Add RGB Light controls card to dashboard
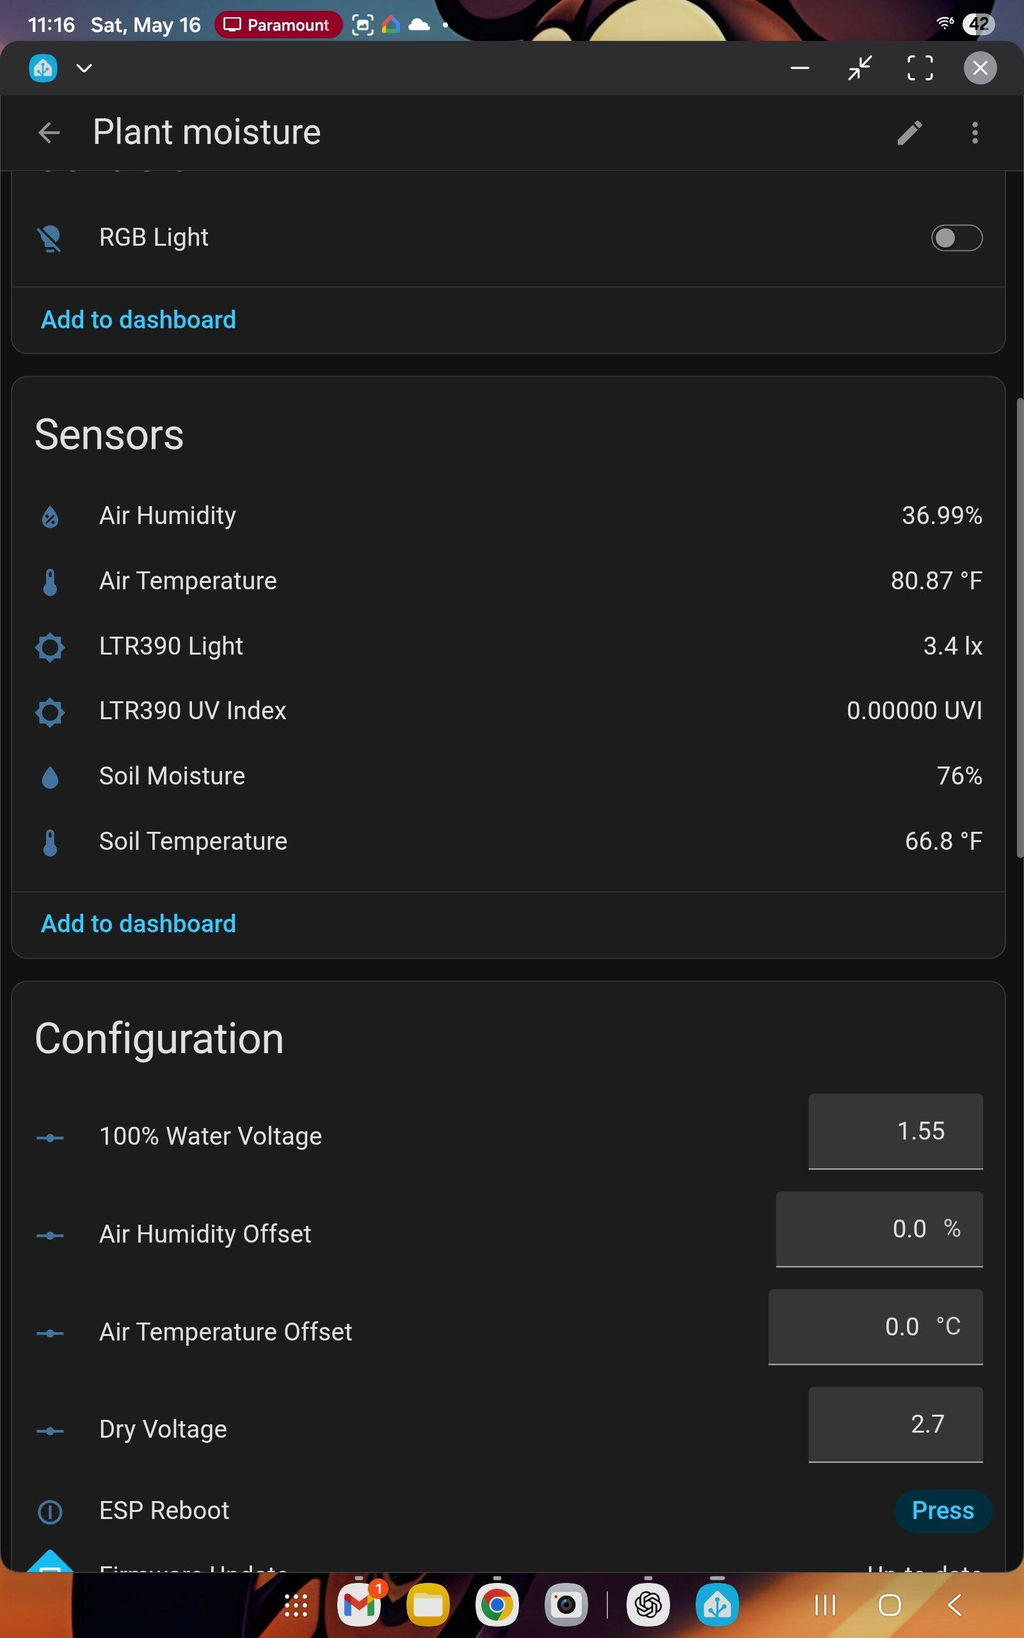The width and height of the screenshot is (1024, 1638). tap(138, 320)
